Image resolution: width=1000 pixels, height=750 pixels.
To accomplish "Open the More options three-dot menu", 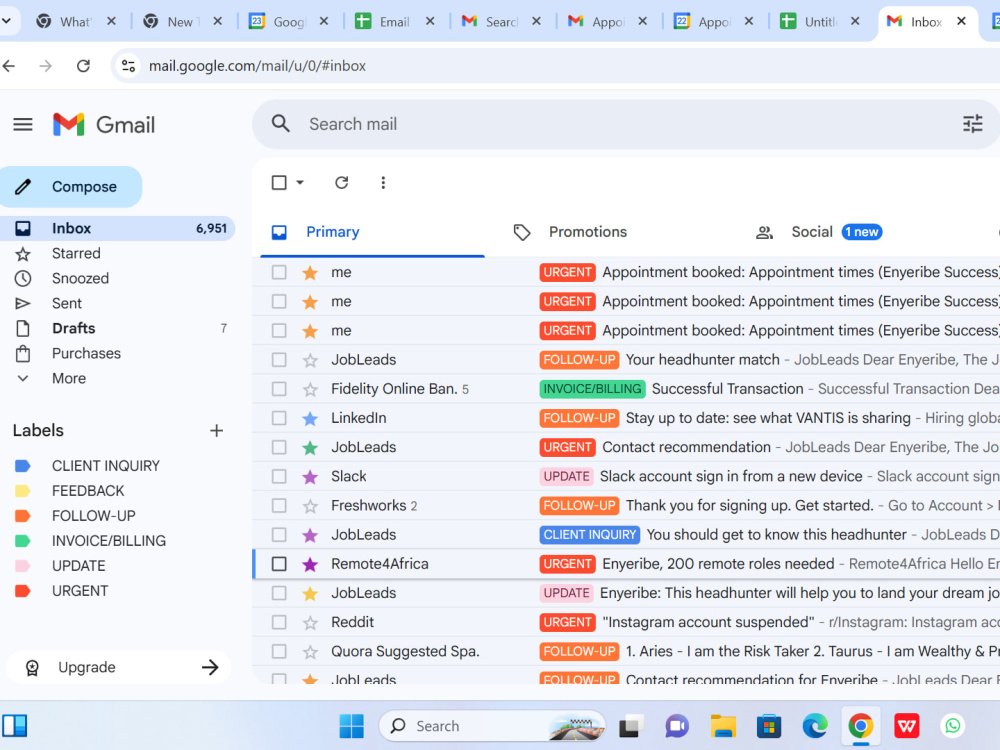I will (x=383, y=183).
